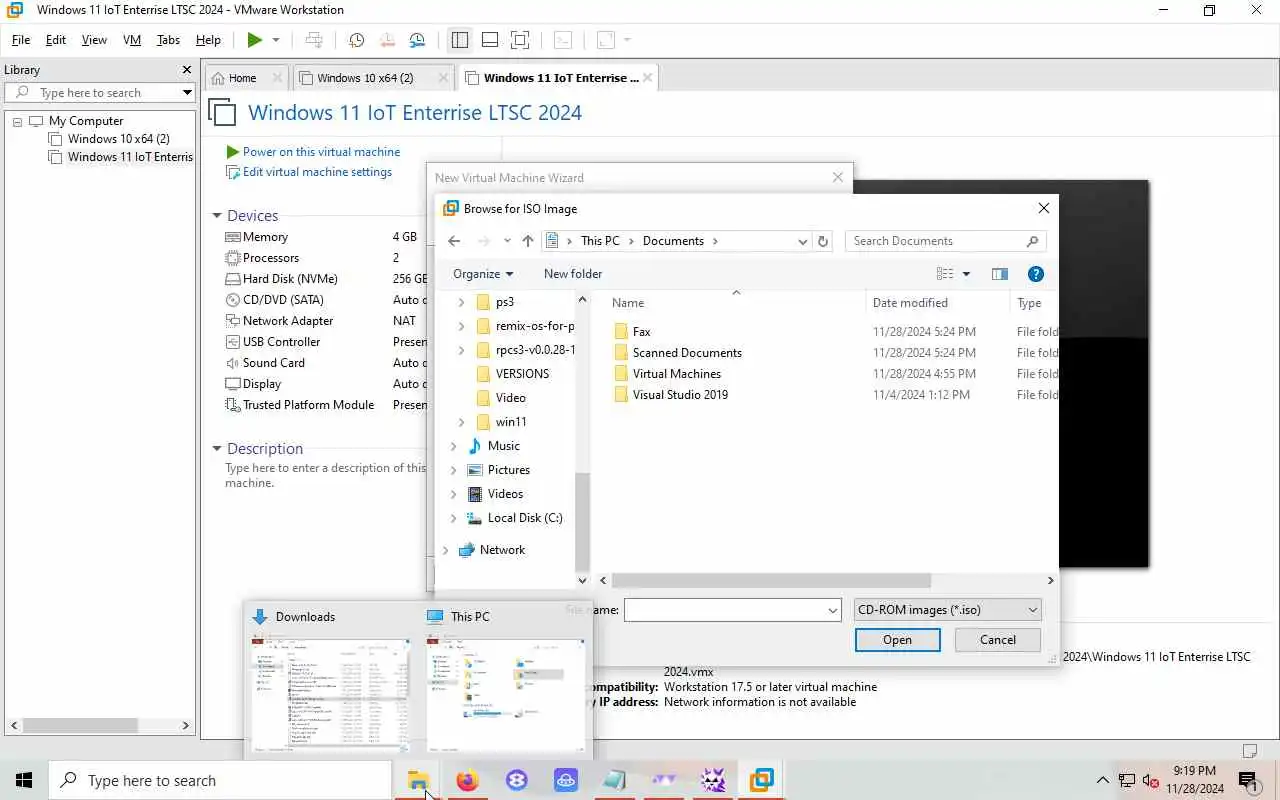Open the CD-ROM images file type dropdown

tap(948, 610)
